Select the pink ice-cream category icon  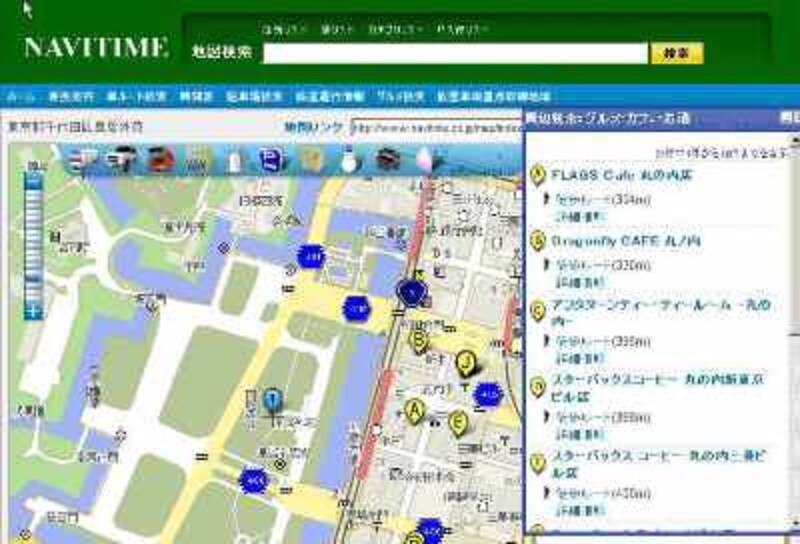coord(424,160)
